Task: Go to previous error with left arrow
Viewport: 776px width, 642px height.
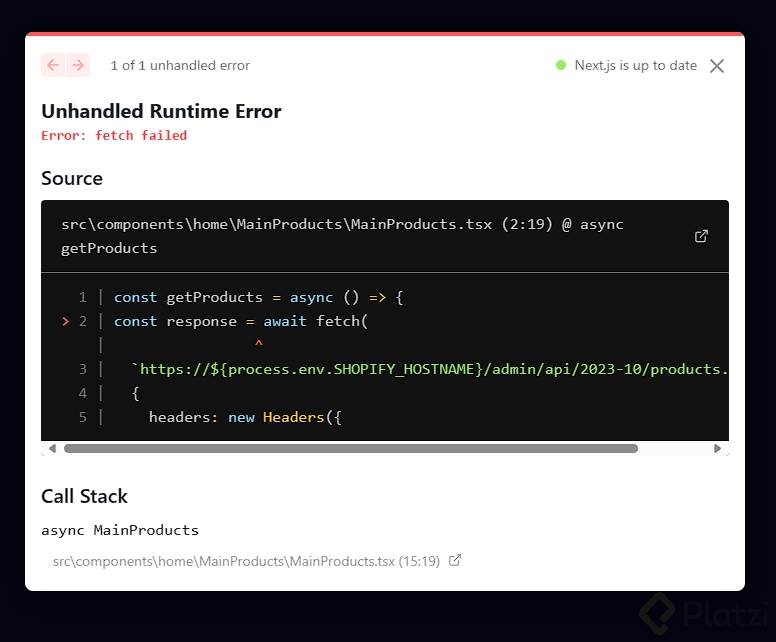Action: click(x=53, y=65)
